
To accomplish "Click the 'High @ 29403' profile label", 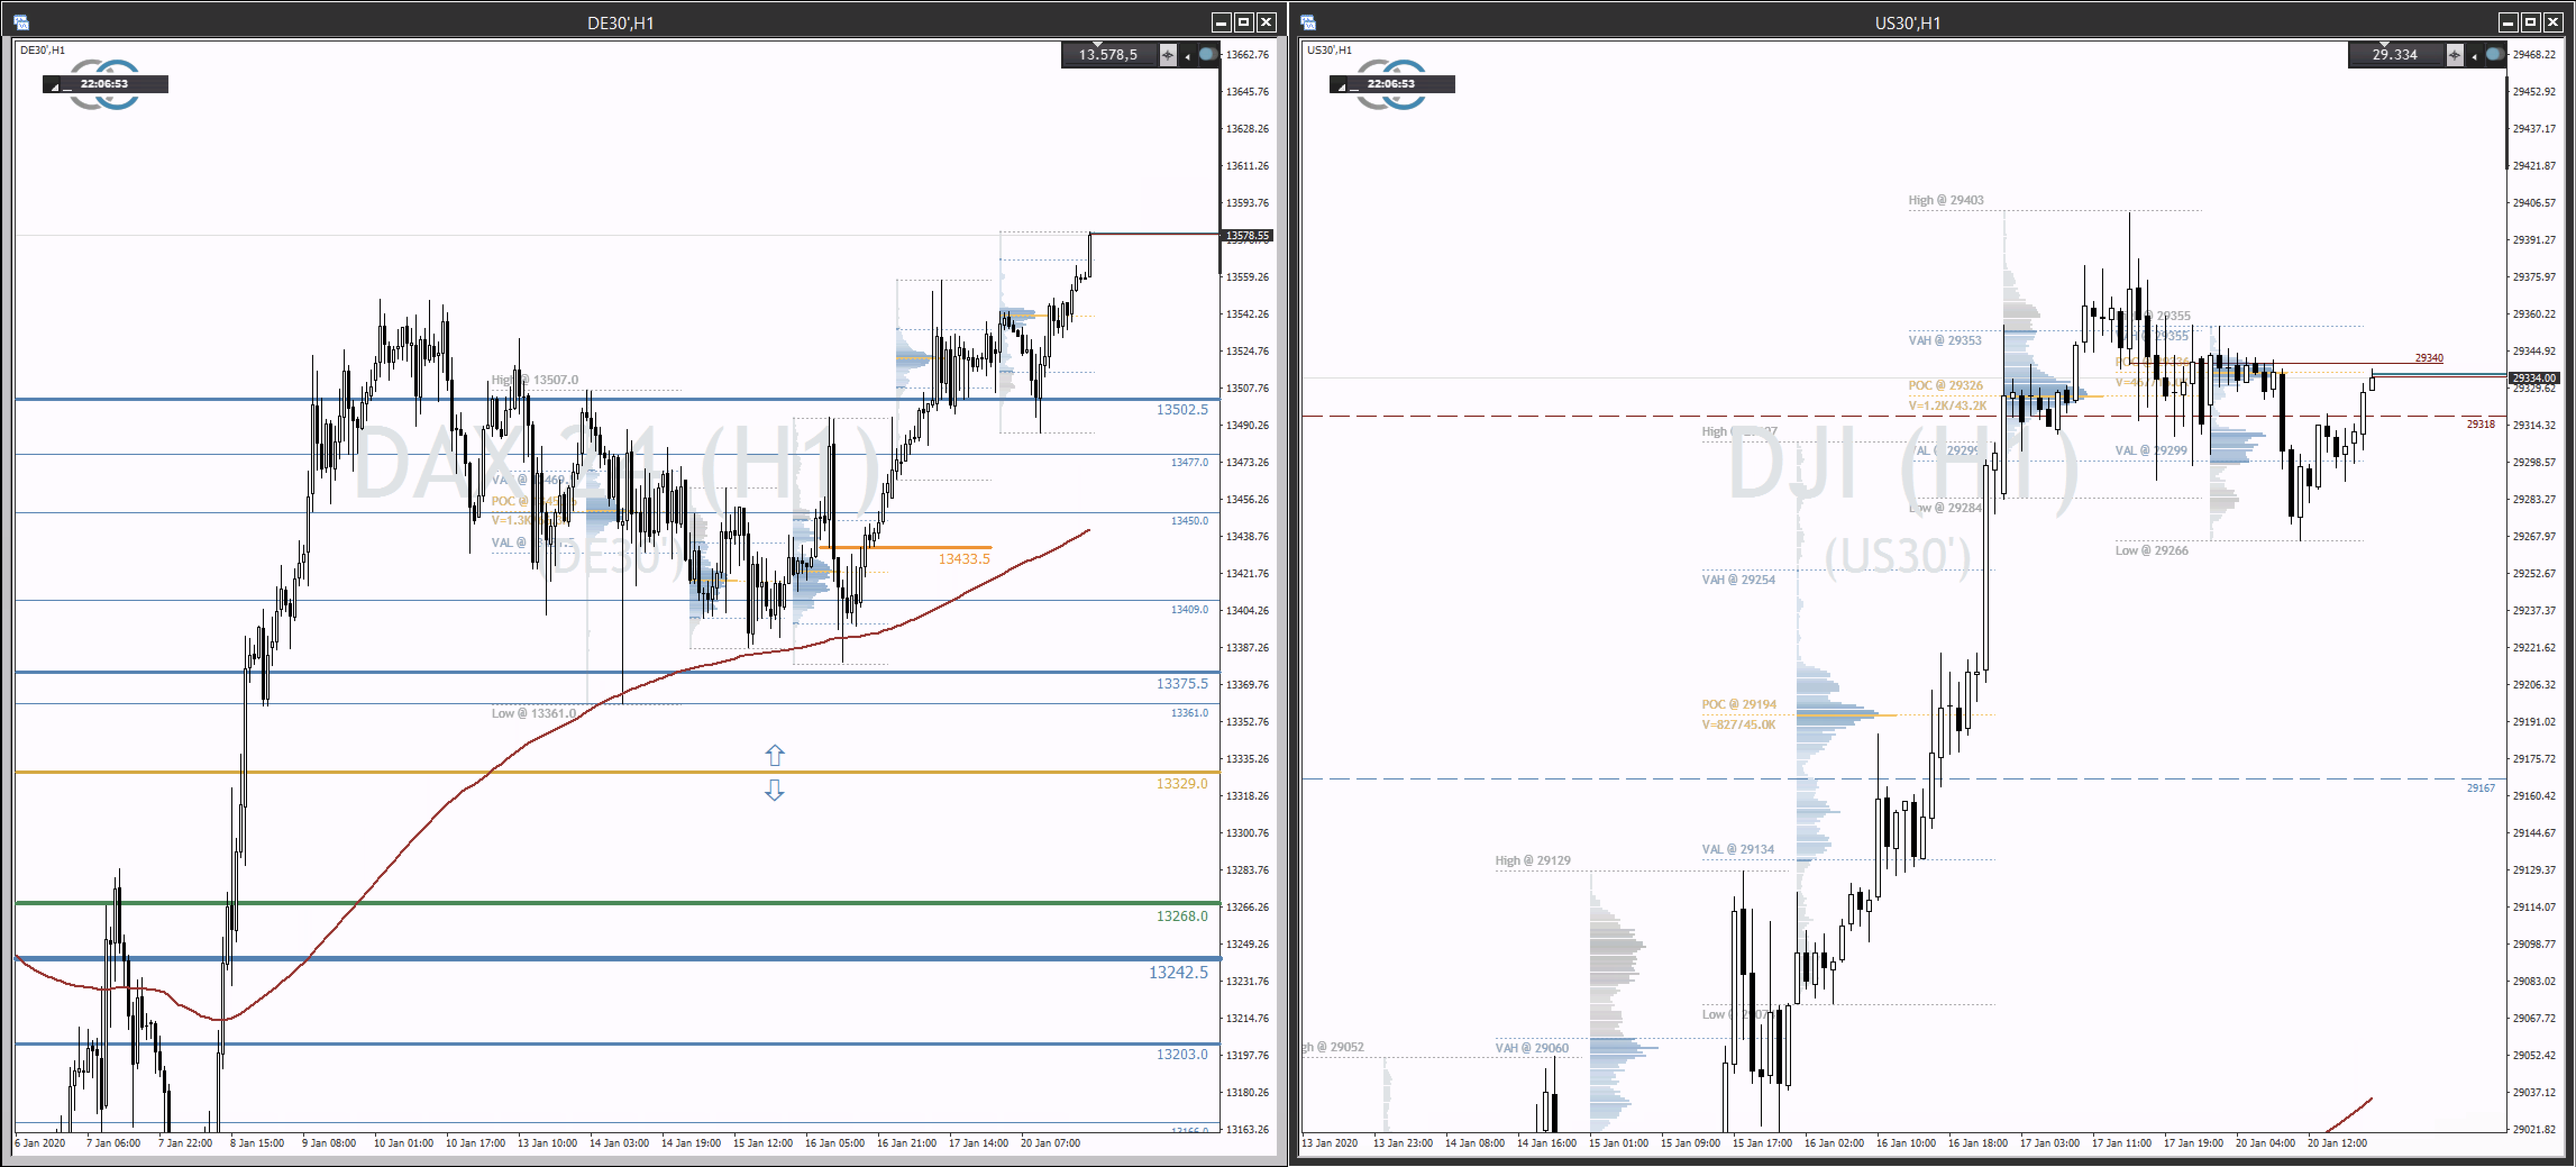I will pyautogui.click(x=1946, y=200).
